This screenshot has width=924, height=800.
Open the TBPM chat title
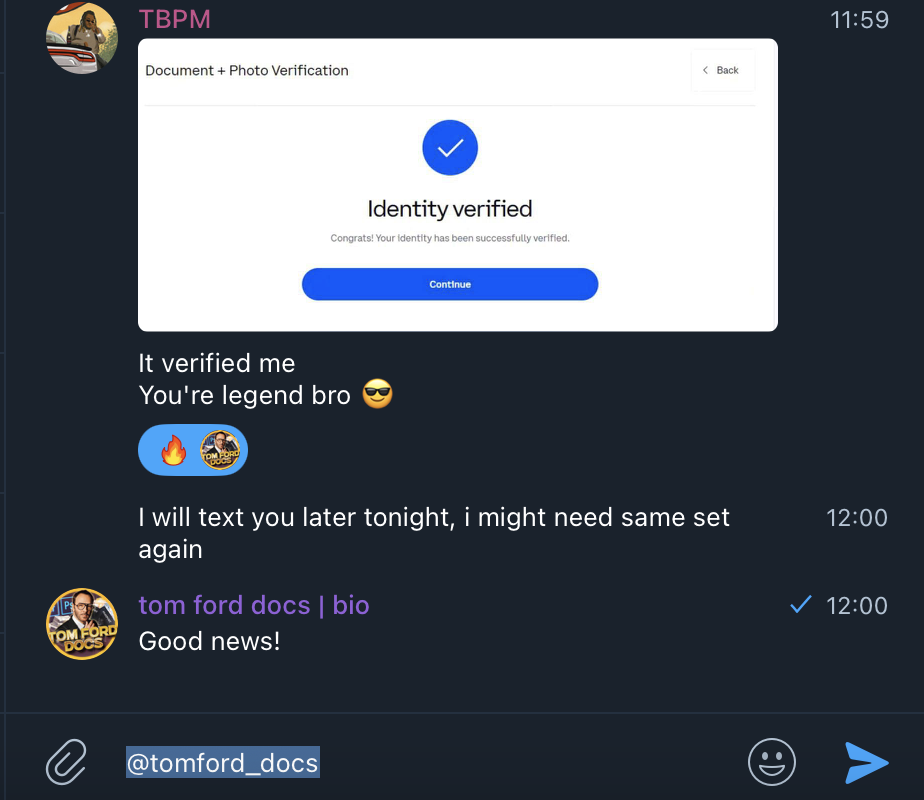[174, 18]
